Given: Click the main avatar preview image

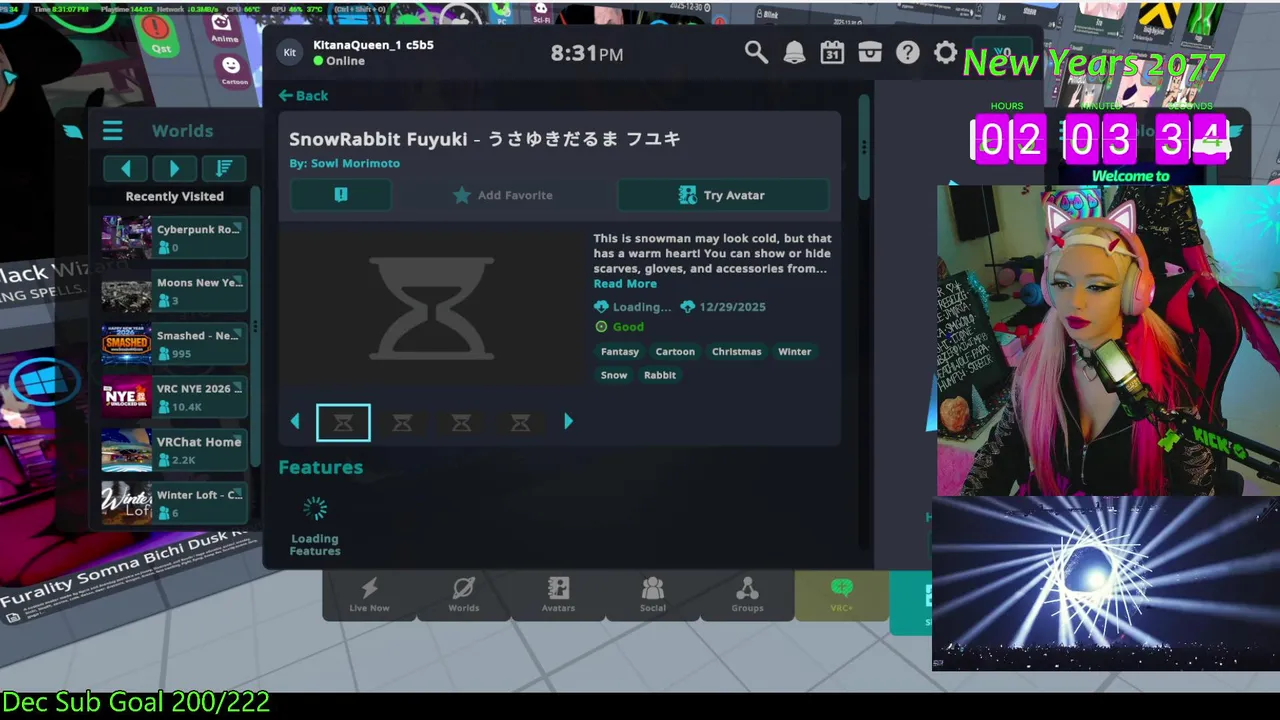Looking at the screenshot, I should [432, 307].
